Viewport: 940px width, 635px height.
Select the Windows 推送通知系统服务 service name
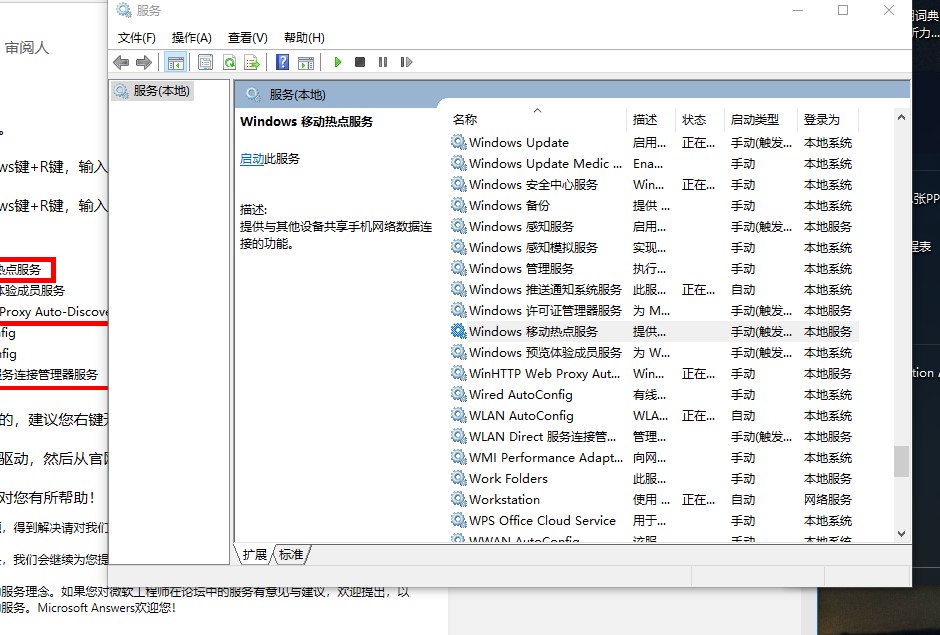point(546,289)
